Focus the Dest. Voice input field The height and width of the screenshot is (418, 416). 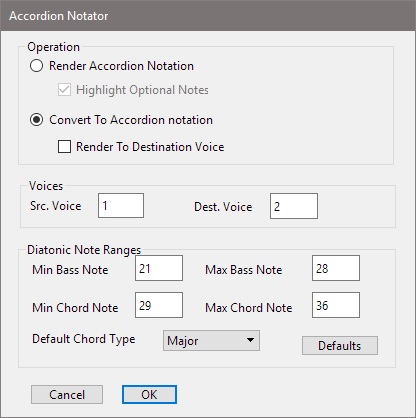pos(294,206)
